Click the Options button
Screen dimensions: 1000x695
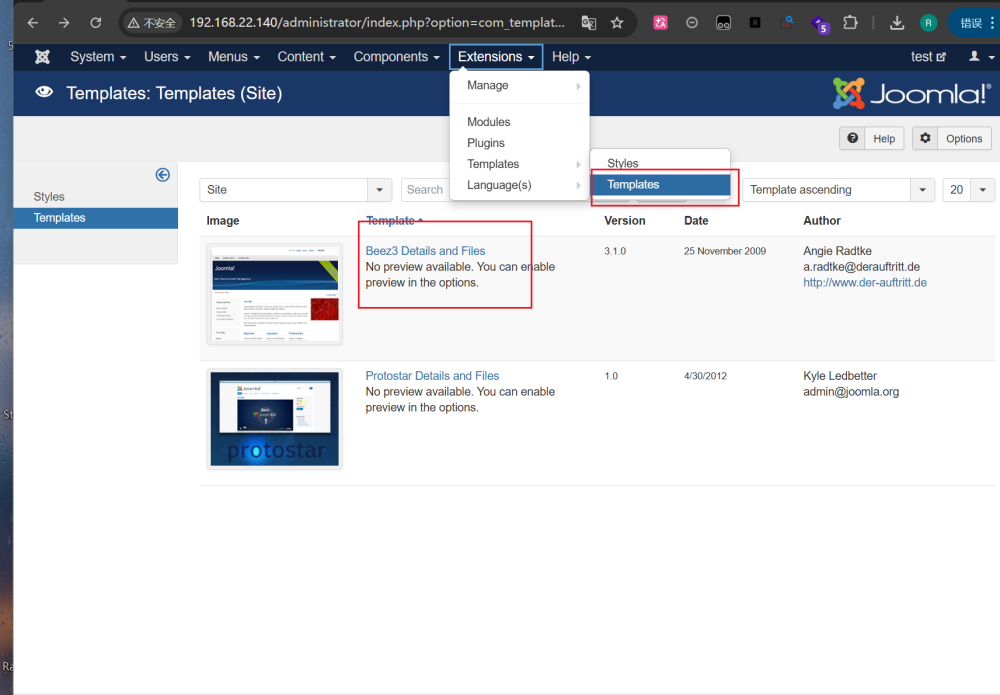[953, 139]
